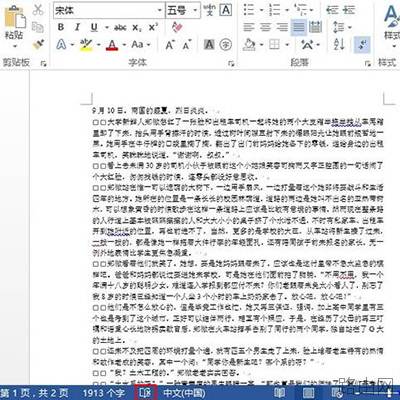400x400 pixels.
Task: Activate the Format Painter brush
Action: tap(38, 44)
